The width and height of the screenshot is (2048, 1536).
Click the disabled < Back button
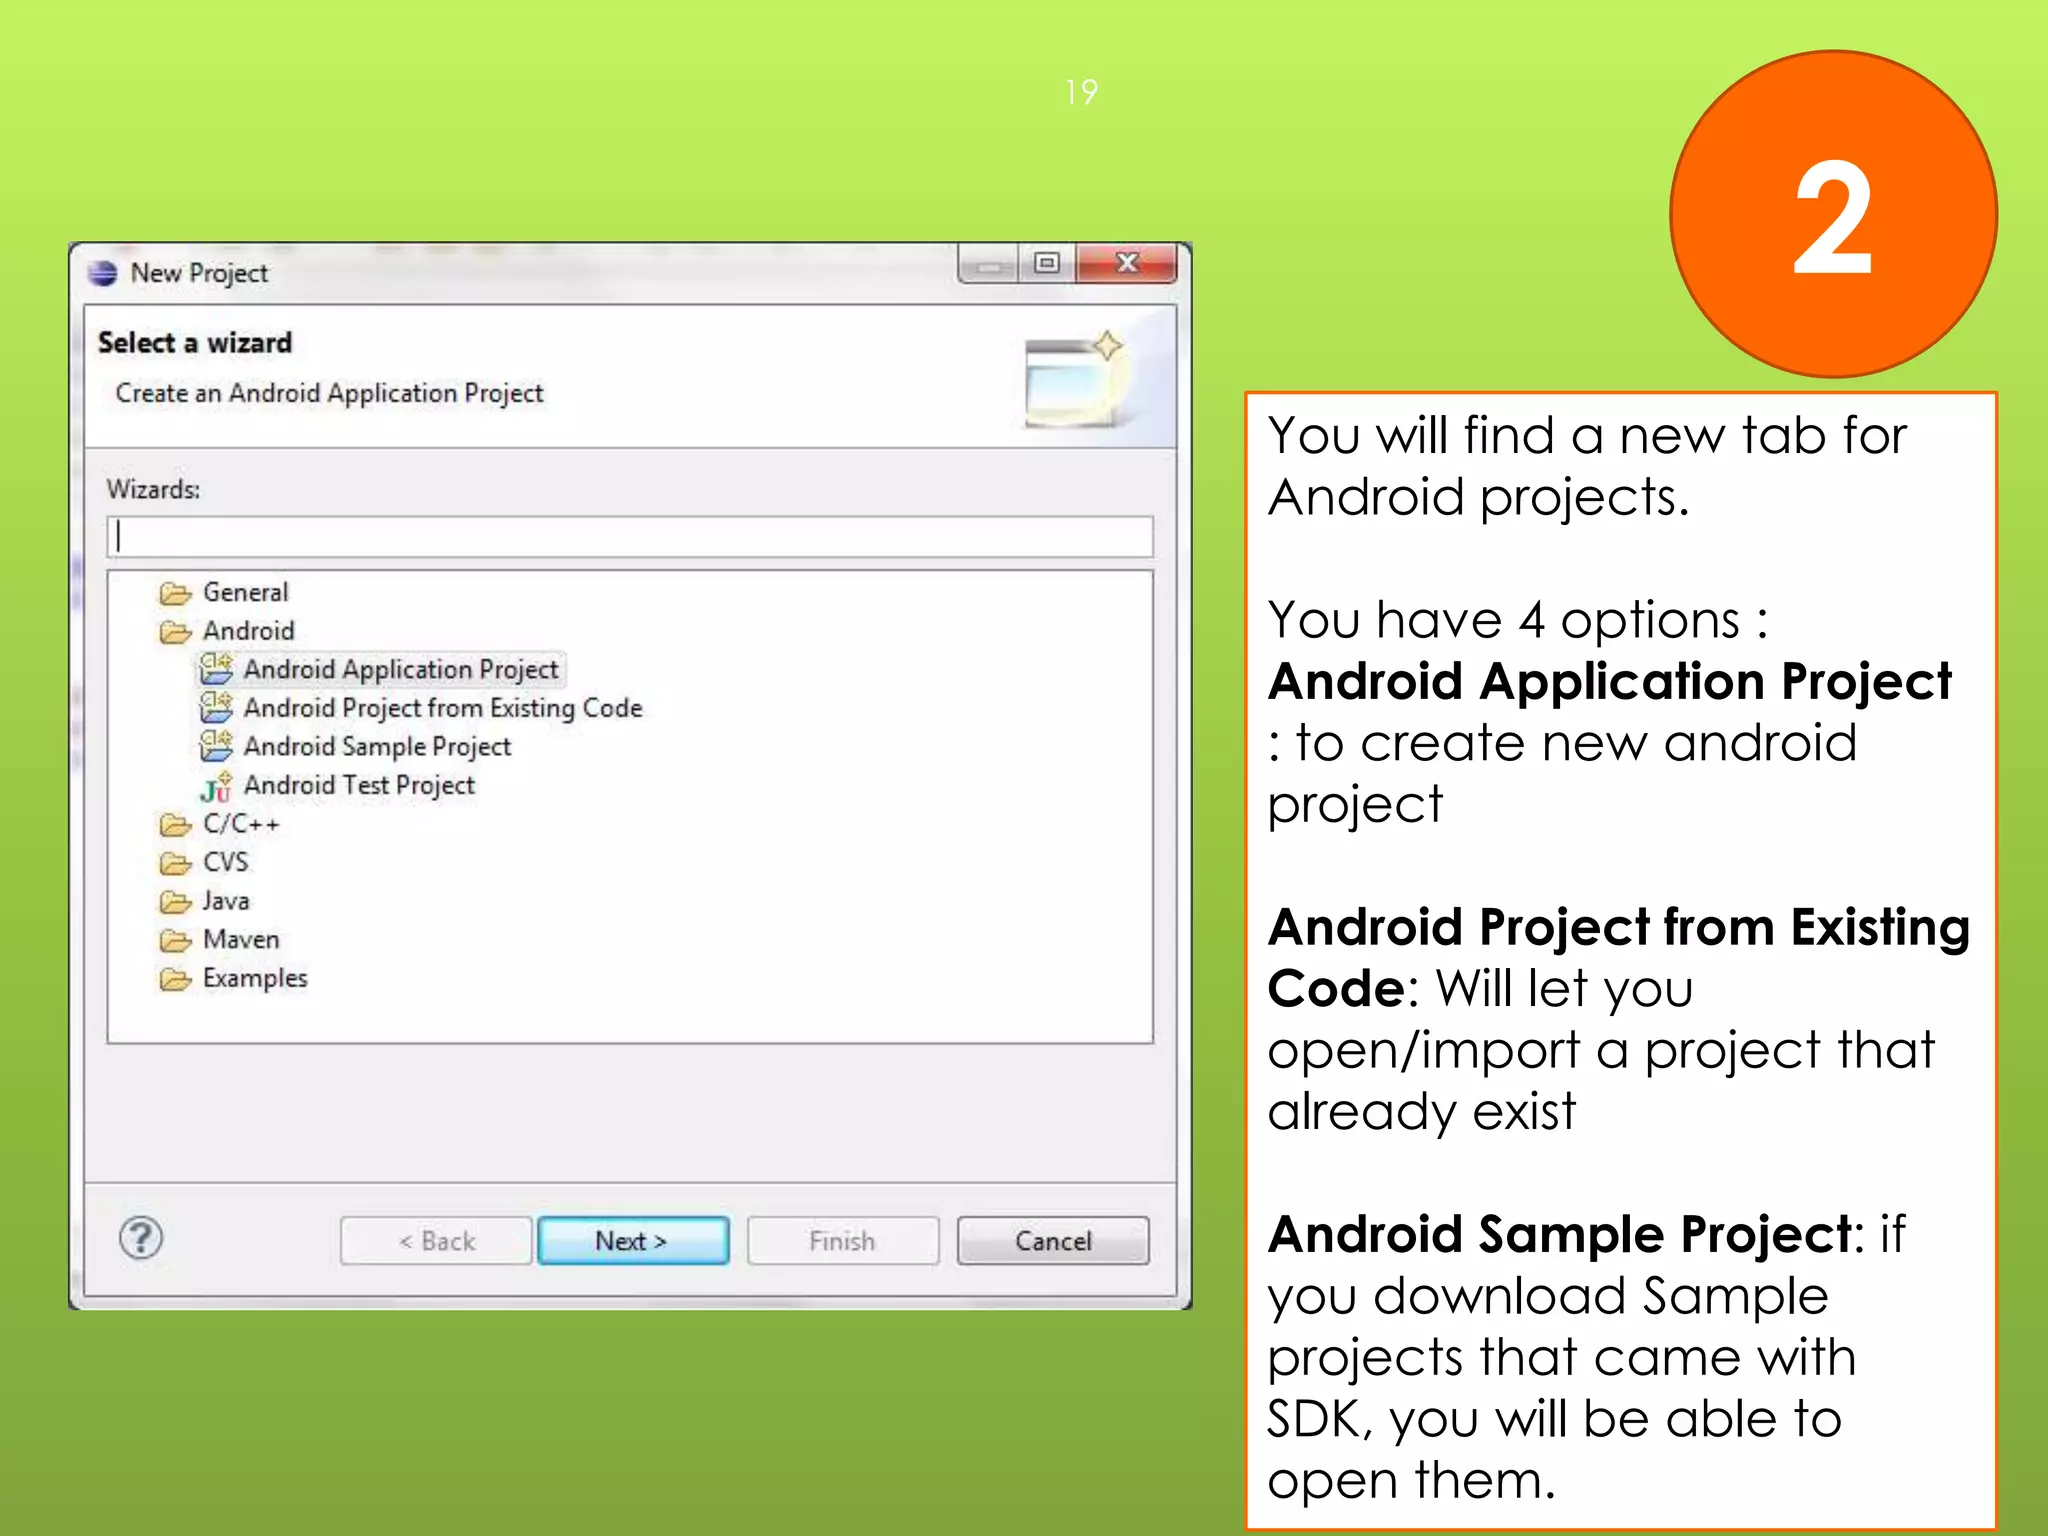coord(436,1240)
